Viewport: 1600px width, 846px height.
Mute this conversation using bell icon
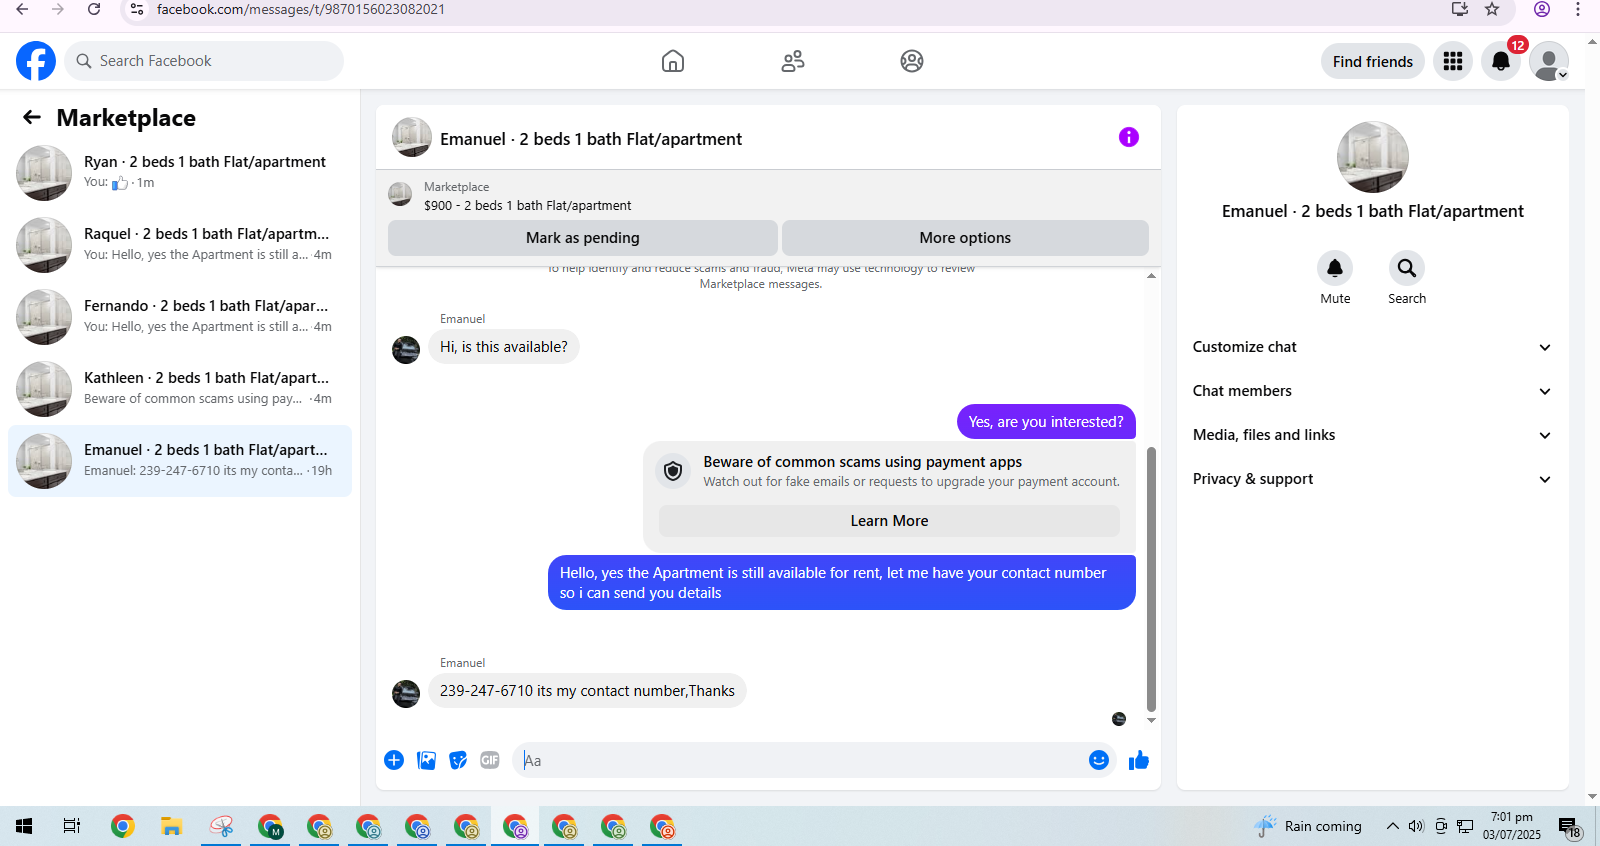tap(1335, 268)
